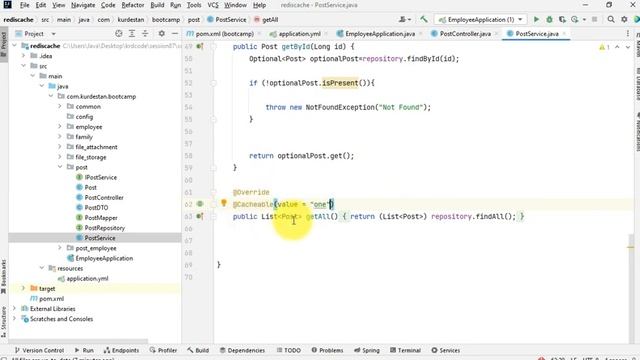Open the profiler run toolbar icon
This screenshot has width=640, height=360.
click(x=575, y=19)
